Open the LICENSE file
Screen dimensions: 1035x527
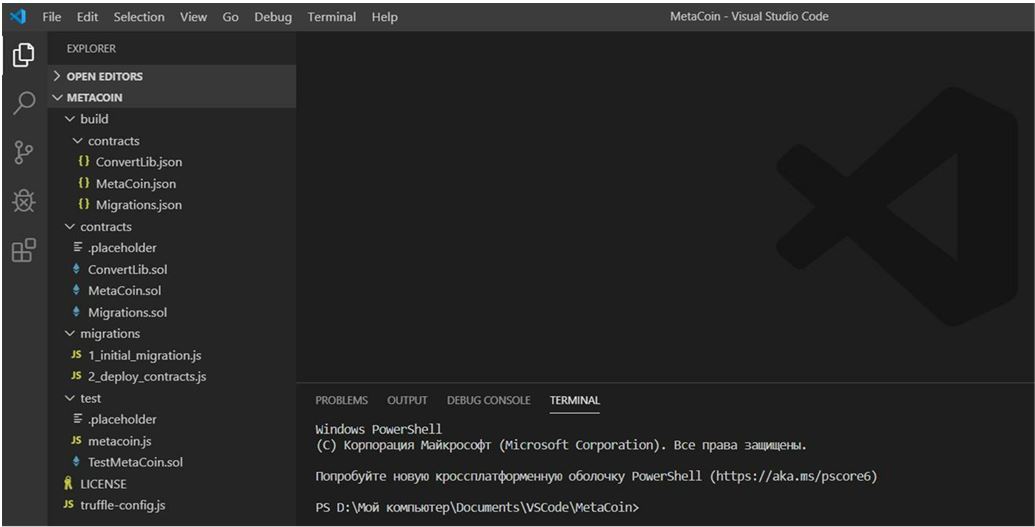103,484
